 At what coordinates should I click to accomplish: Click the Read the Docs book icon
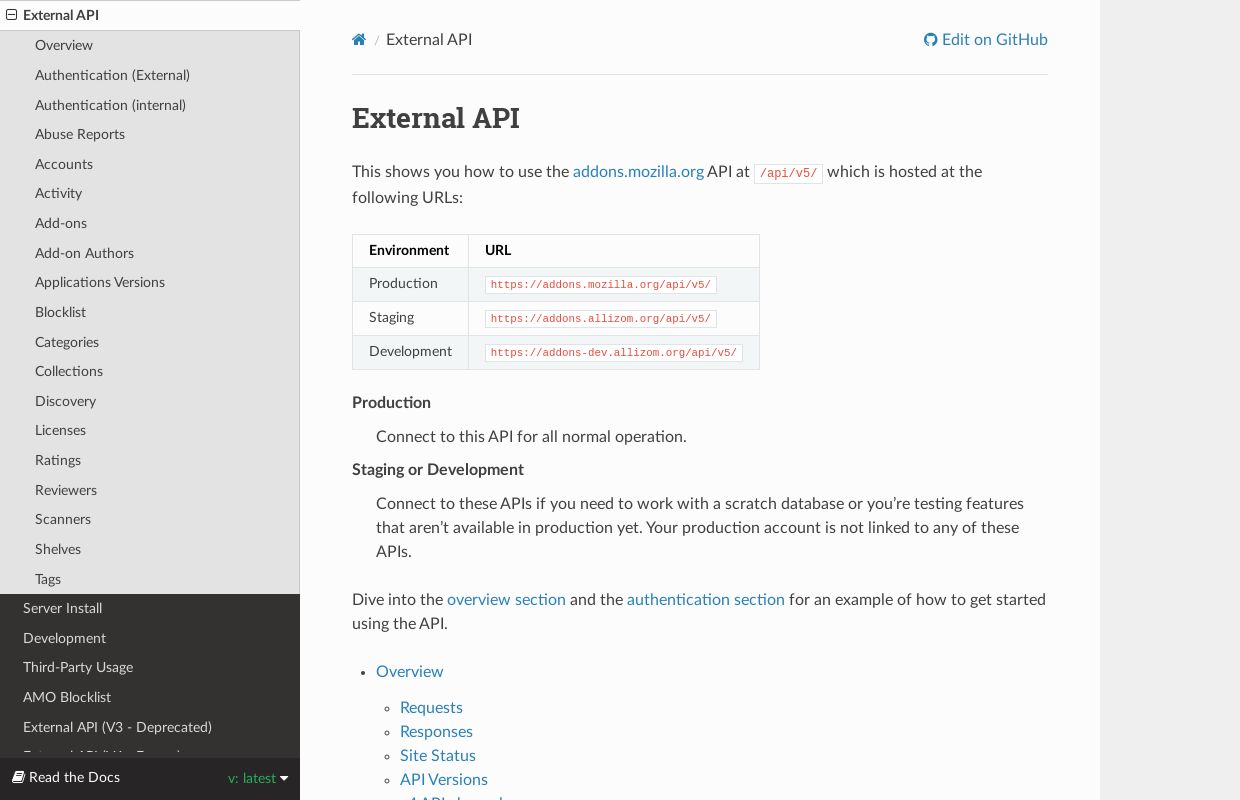18,777
